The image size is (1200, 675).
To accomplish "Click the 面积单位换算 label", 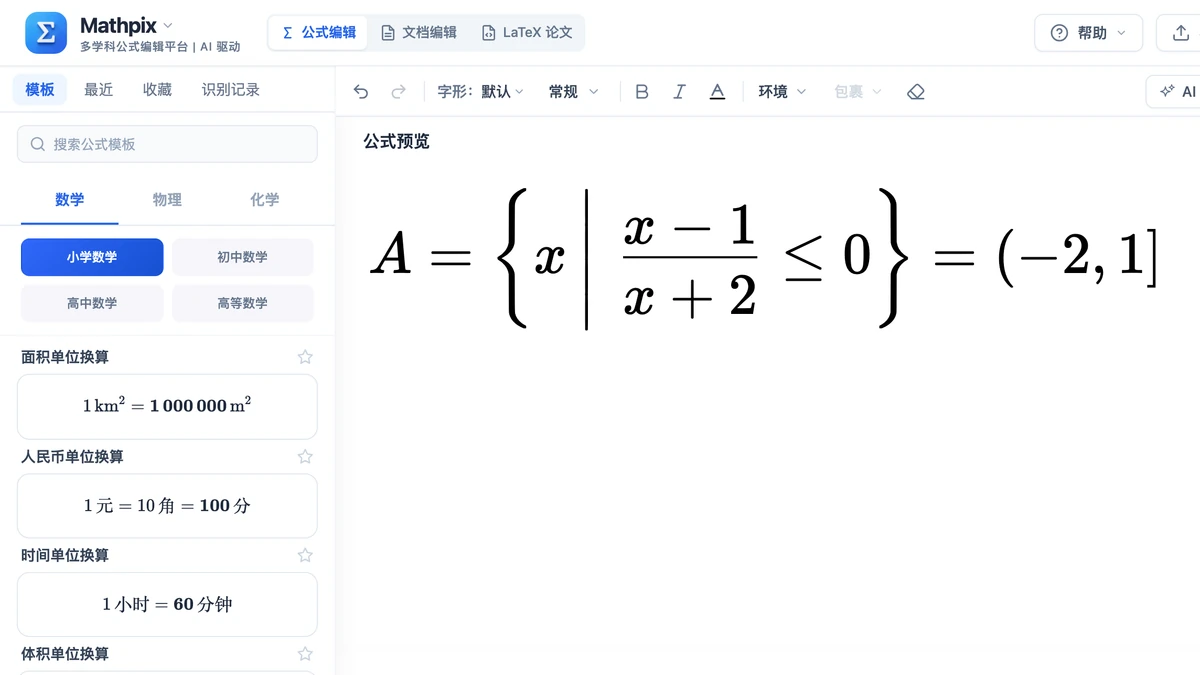I will (x=65, y=357).
